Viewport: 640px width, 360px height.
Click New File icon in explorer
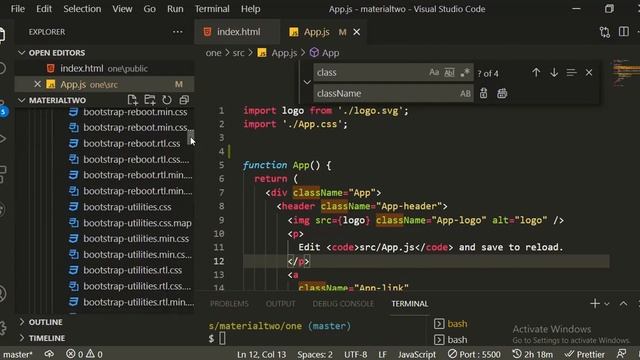pyautogui.click(x=132, y=100)
